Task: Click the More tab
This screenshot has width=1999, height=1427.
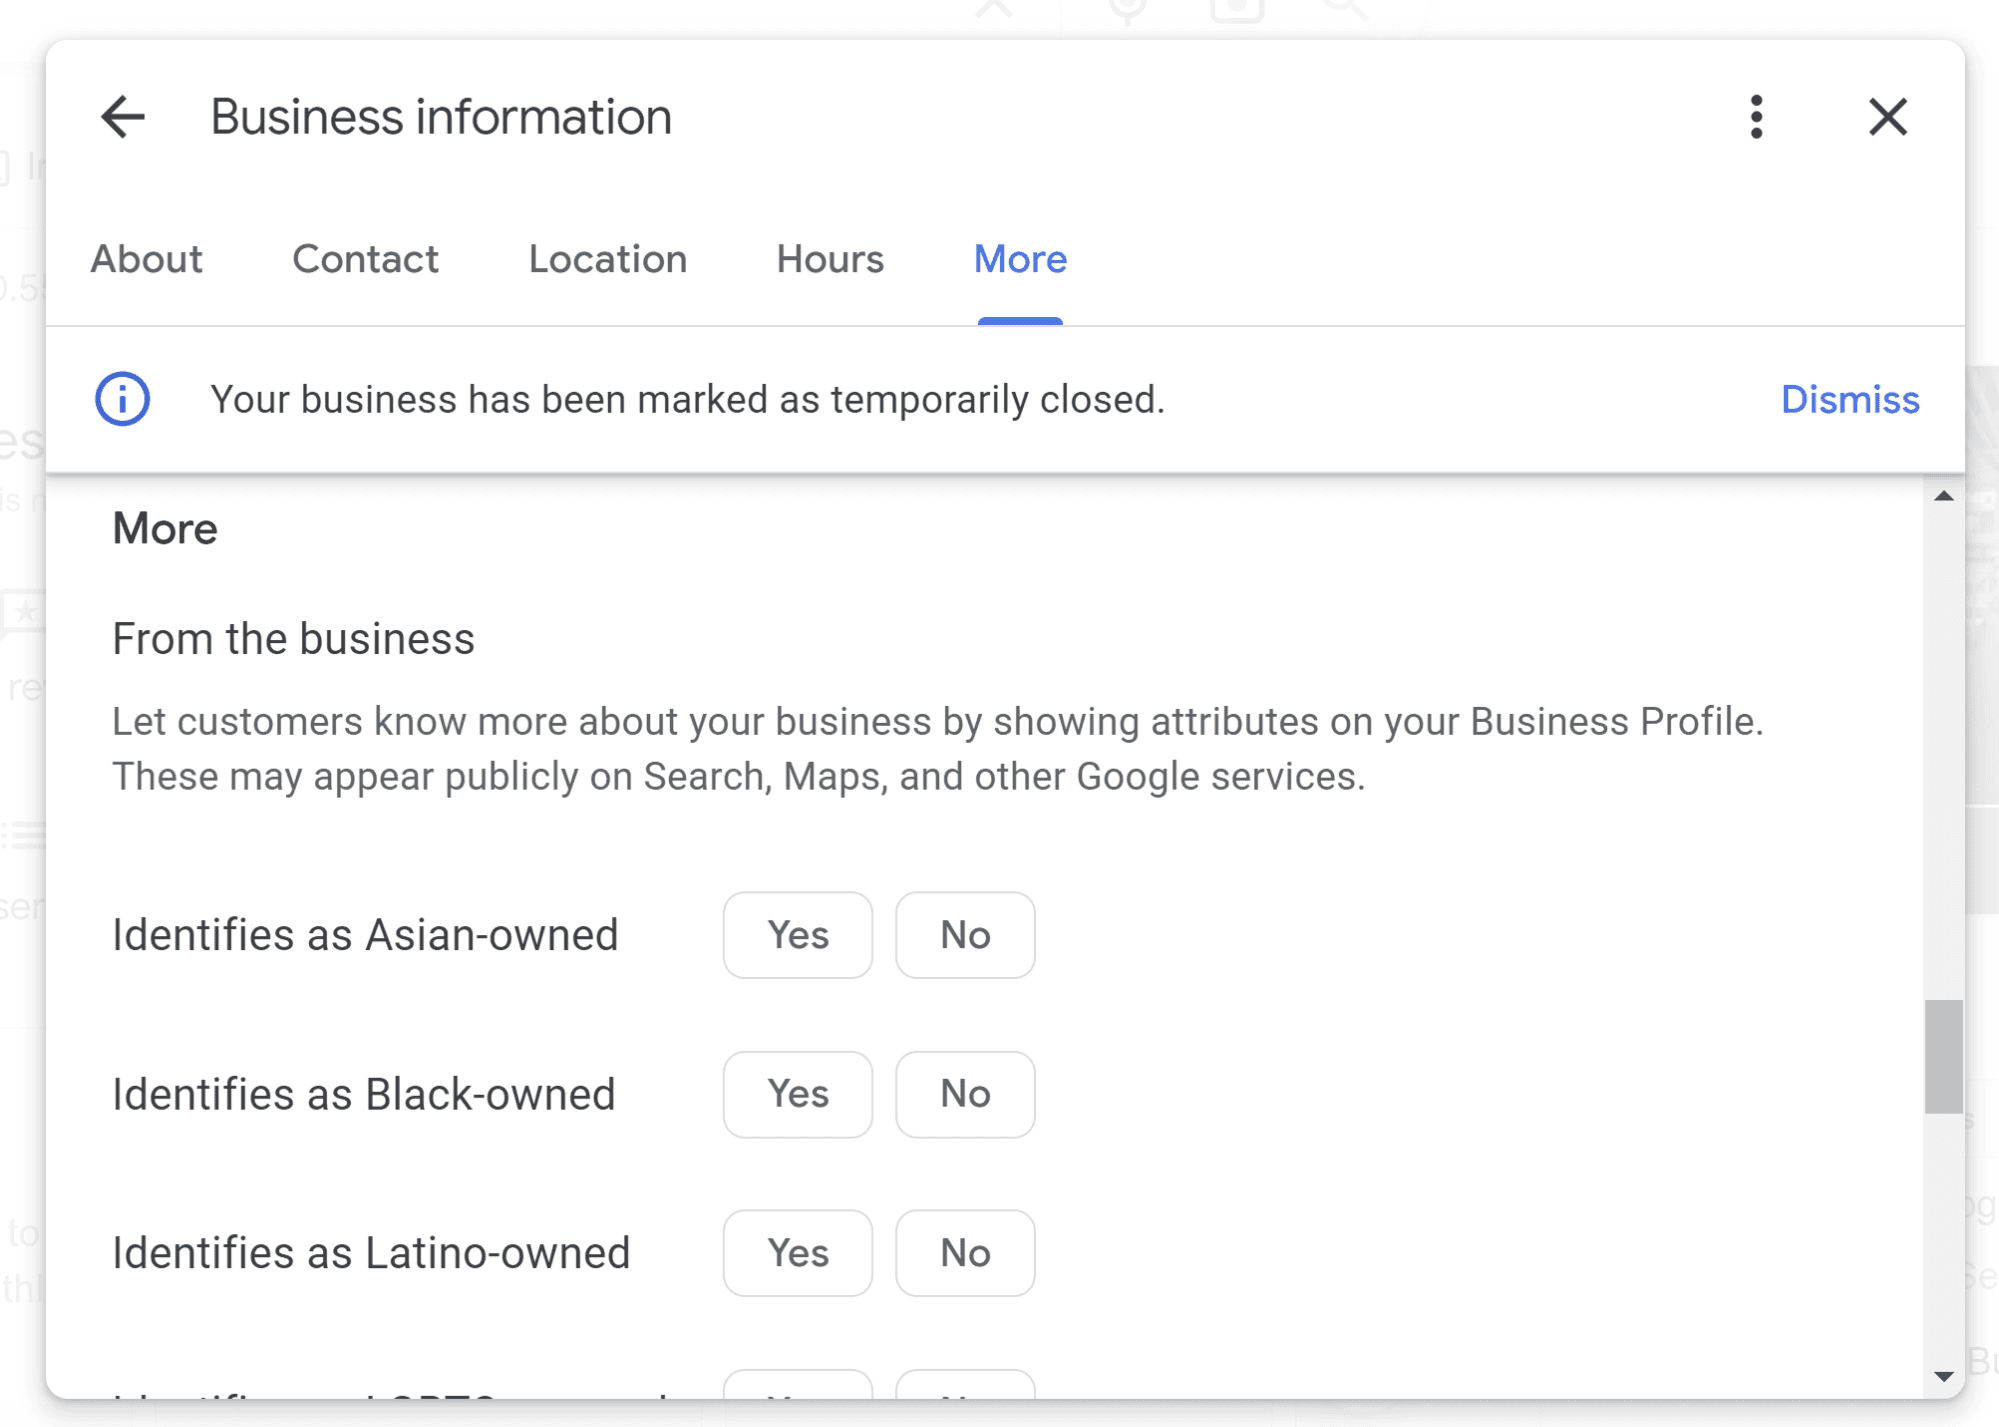Action: 1020,259
